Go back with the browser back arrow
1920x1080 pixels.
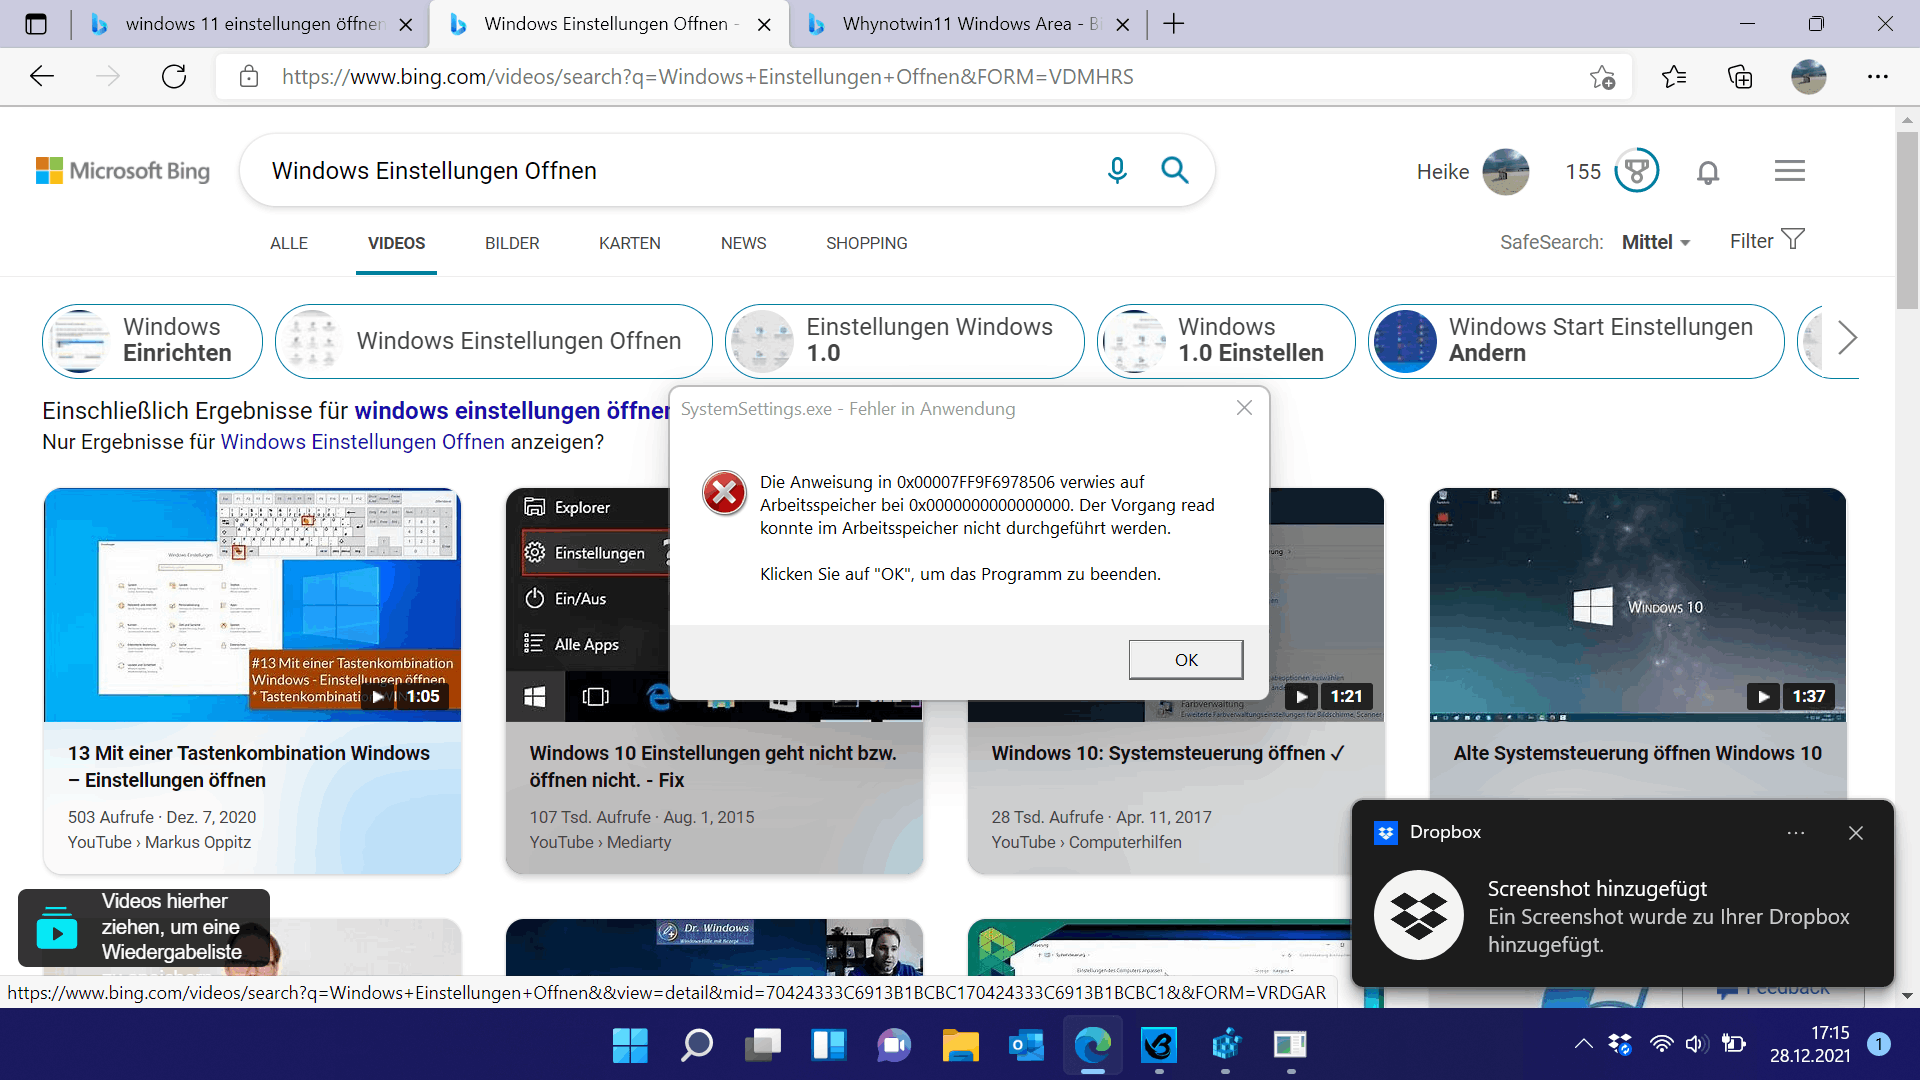[x=42, y=77]
